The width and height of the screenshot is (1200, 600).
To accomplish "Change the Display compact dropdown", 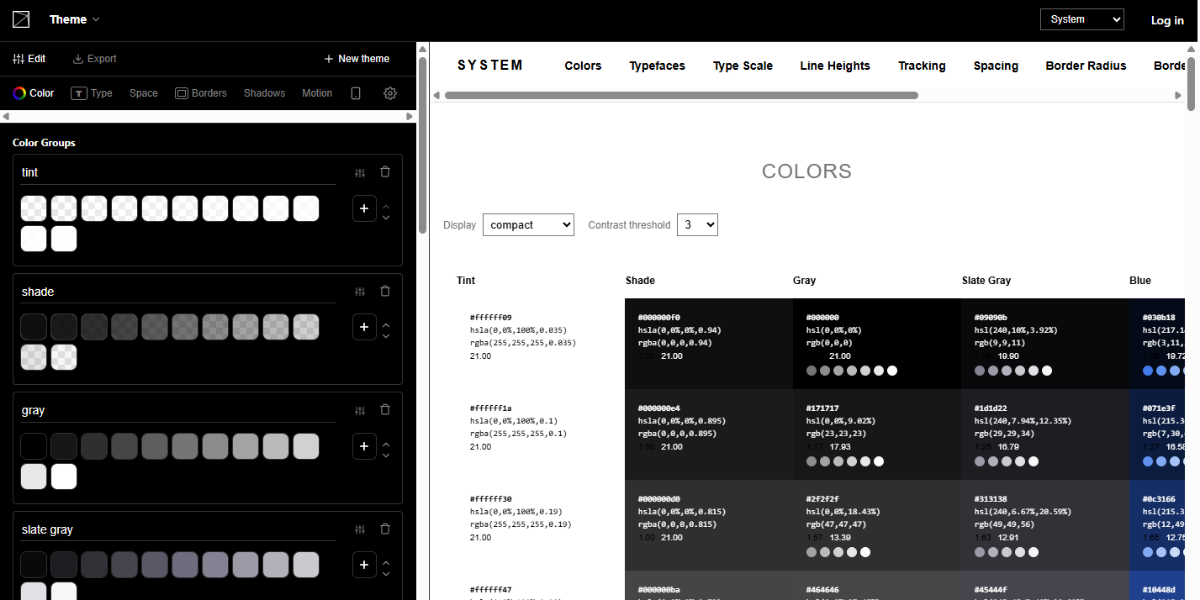I will (528, 224).
